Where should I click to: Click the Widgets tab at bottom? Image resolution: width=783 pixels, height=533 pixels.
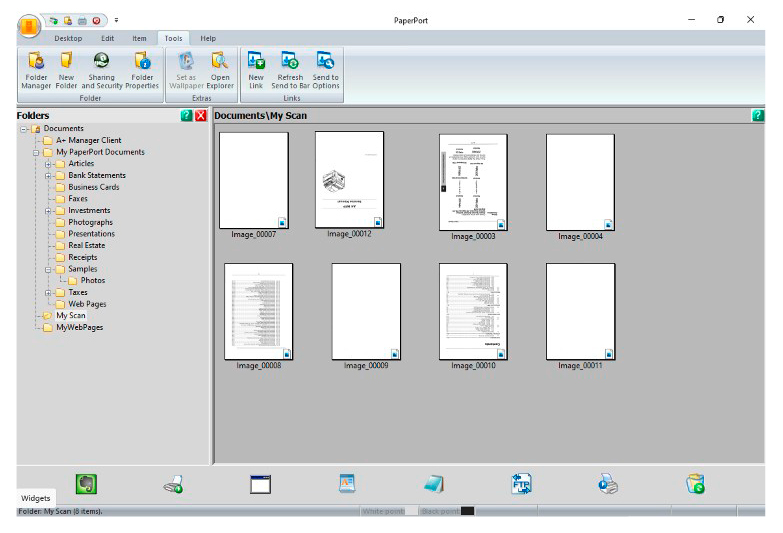tap(36, 498)
